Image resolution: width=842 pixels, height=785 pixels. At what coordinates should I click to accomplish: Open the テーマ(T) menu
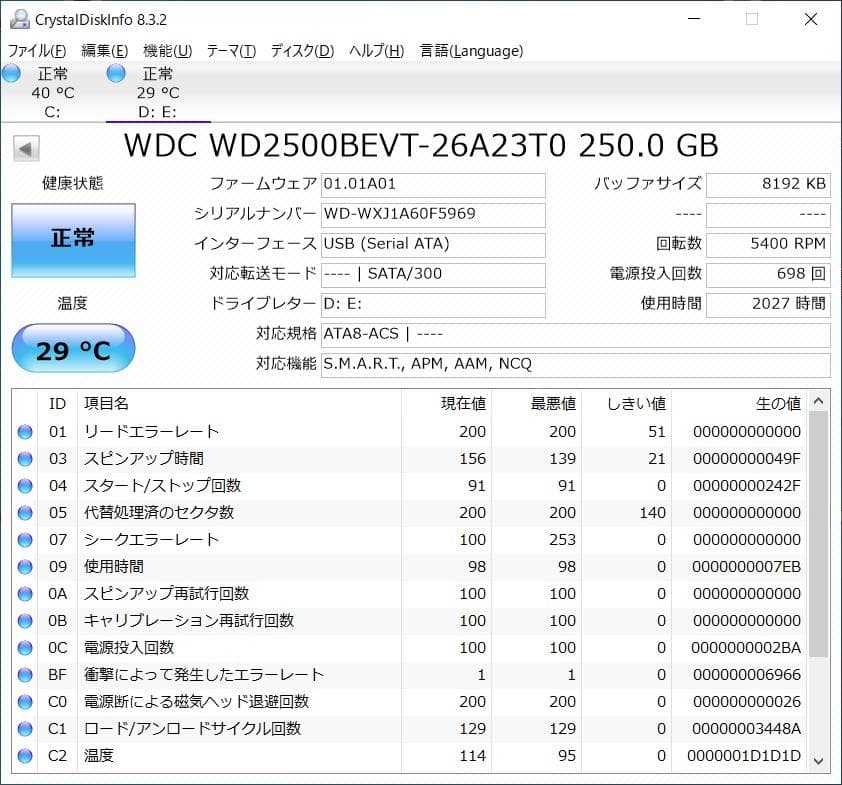(231, 50)
